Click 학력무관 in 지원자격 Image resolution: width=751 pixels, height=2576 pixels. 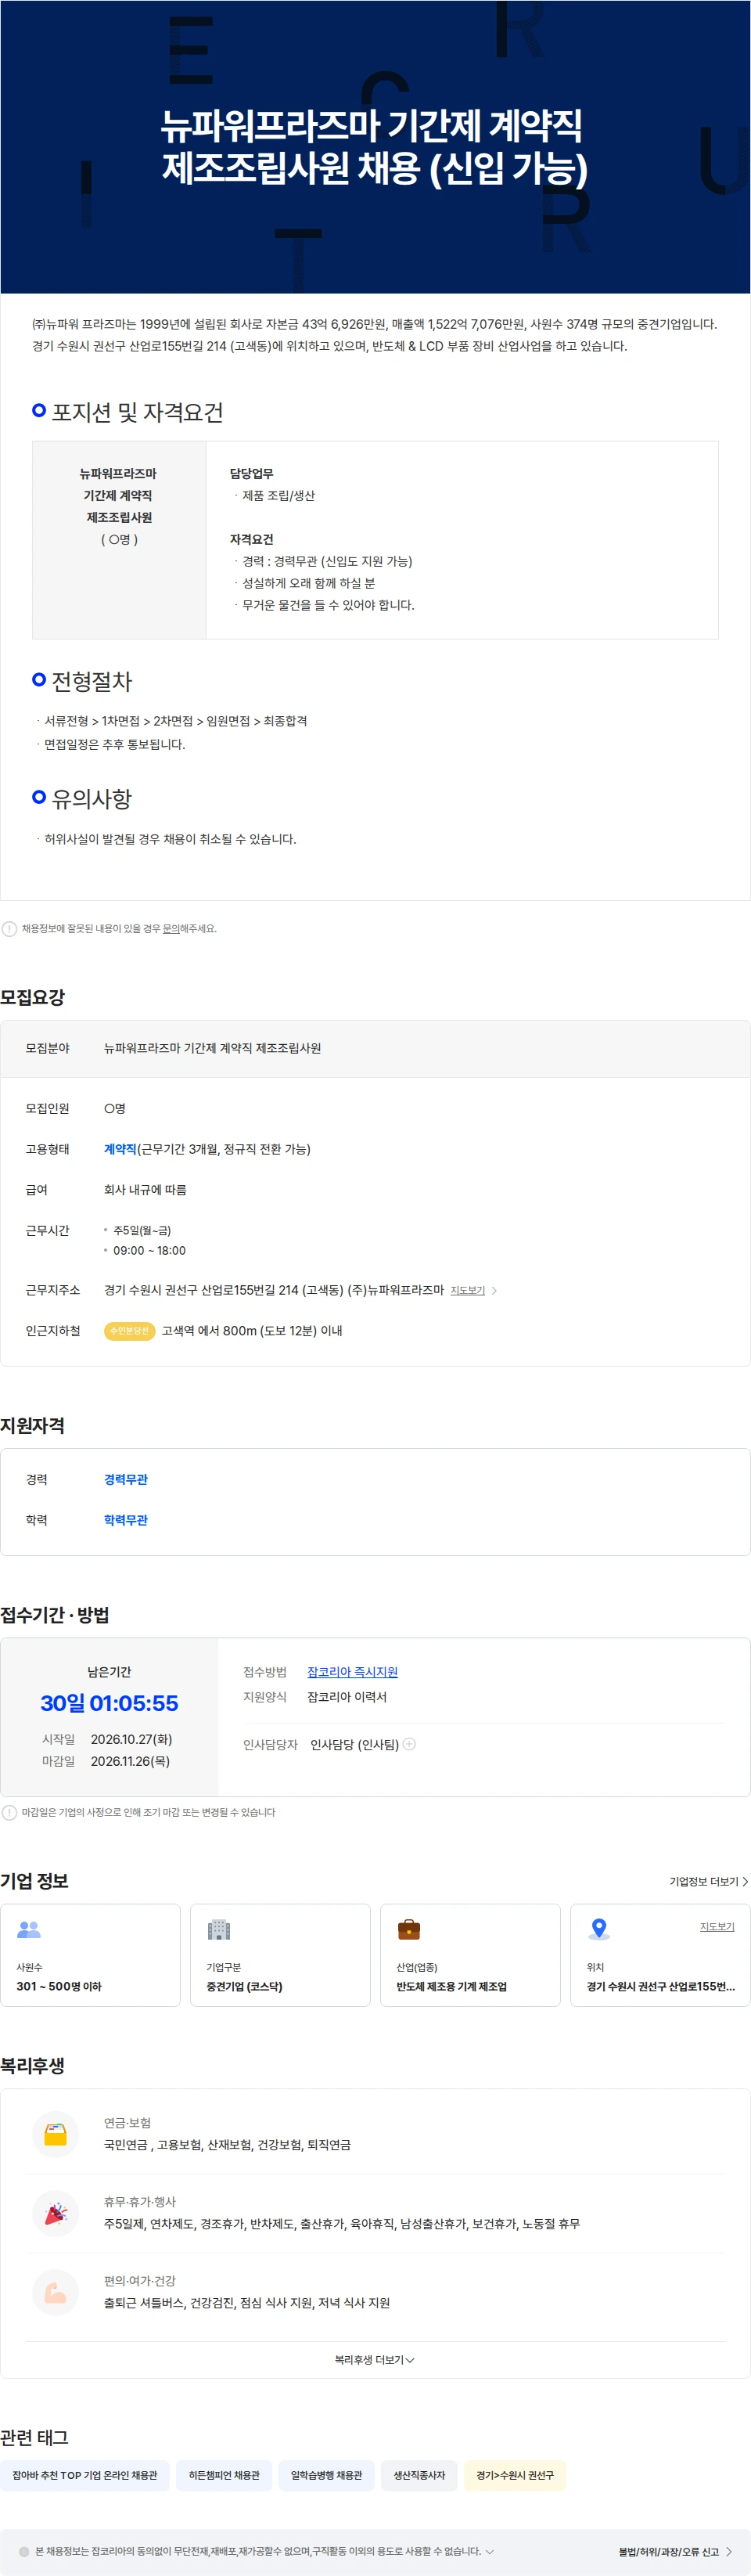coord(126,1520)
